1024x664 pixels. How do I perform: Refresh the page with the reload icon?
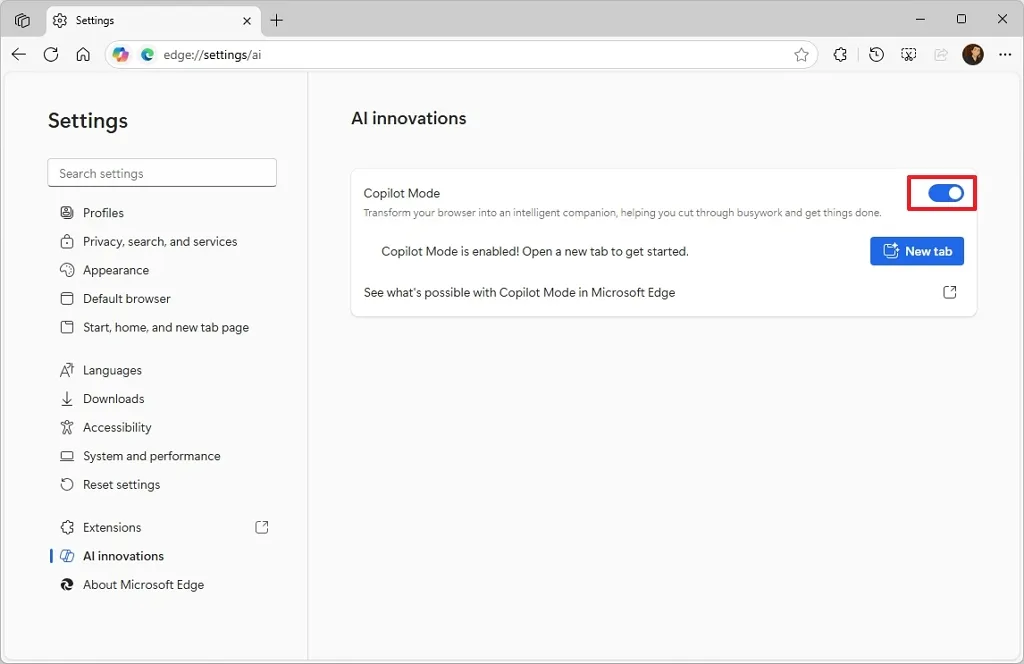[51, 54]
